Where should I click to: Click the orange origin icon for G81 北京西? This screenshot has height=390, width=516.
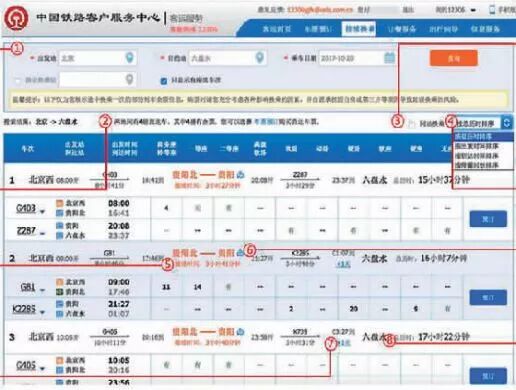(x=59, y=282)
